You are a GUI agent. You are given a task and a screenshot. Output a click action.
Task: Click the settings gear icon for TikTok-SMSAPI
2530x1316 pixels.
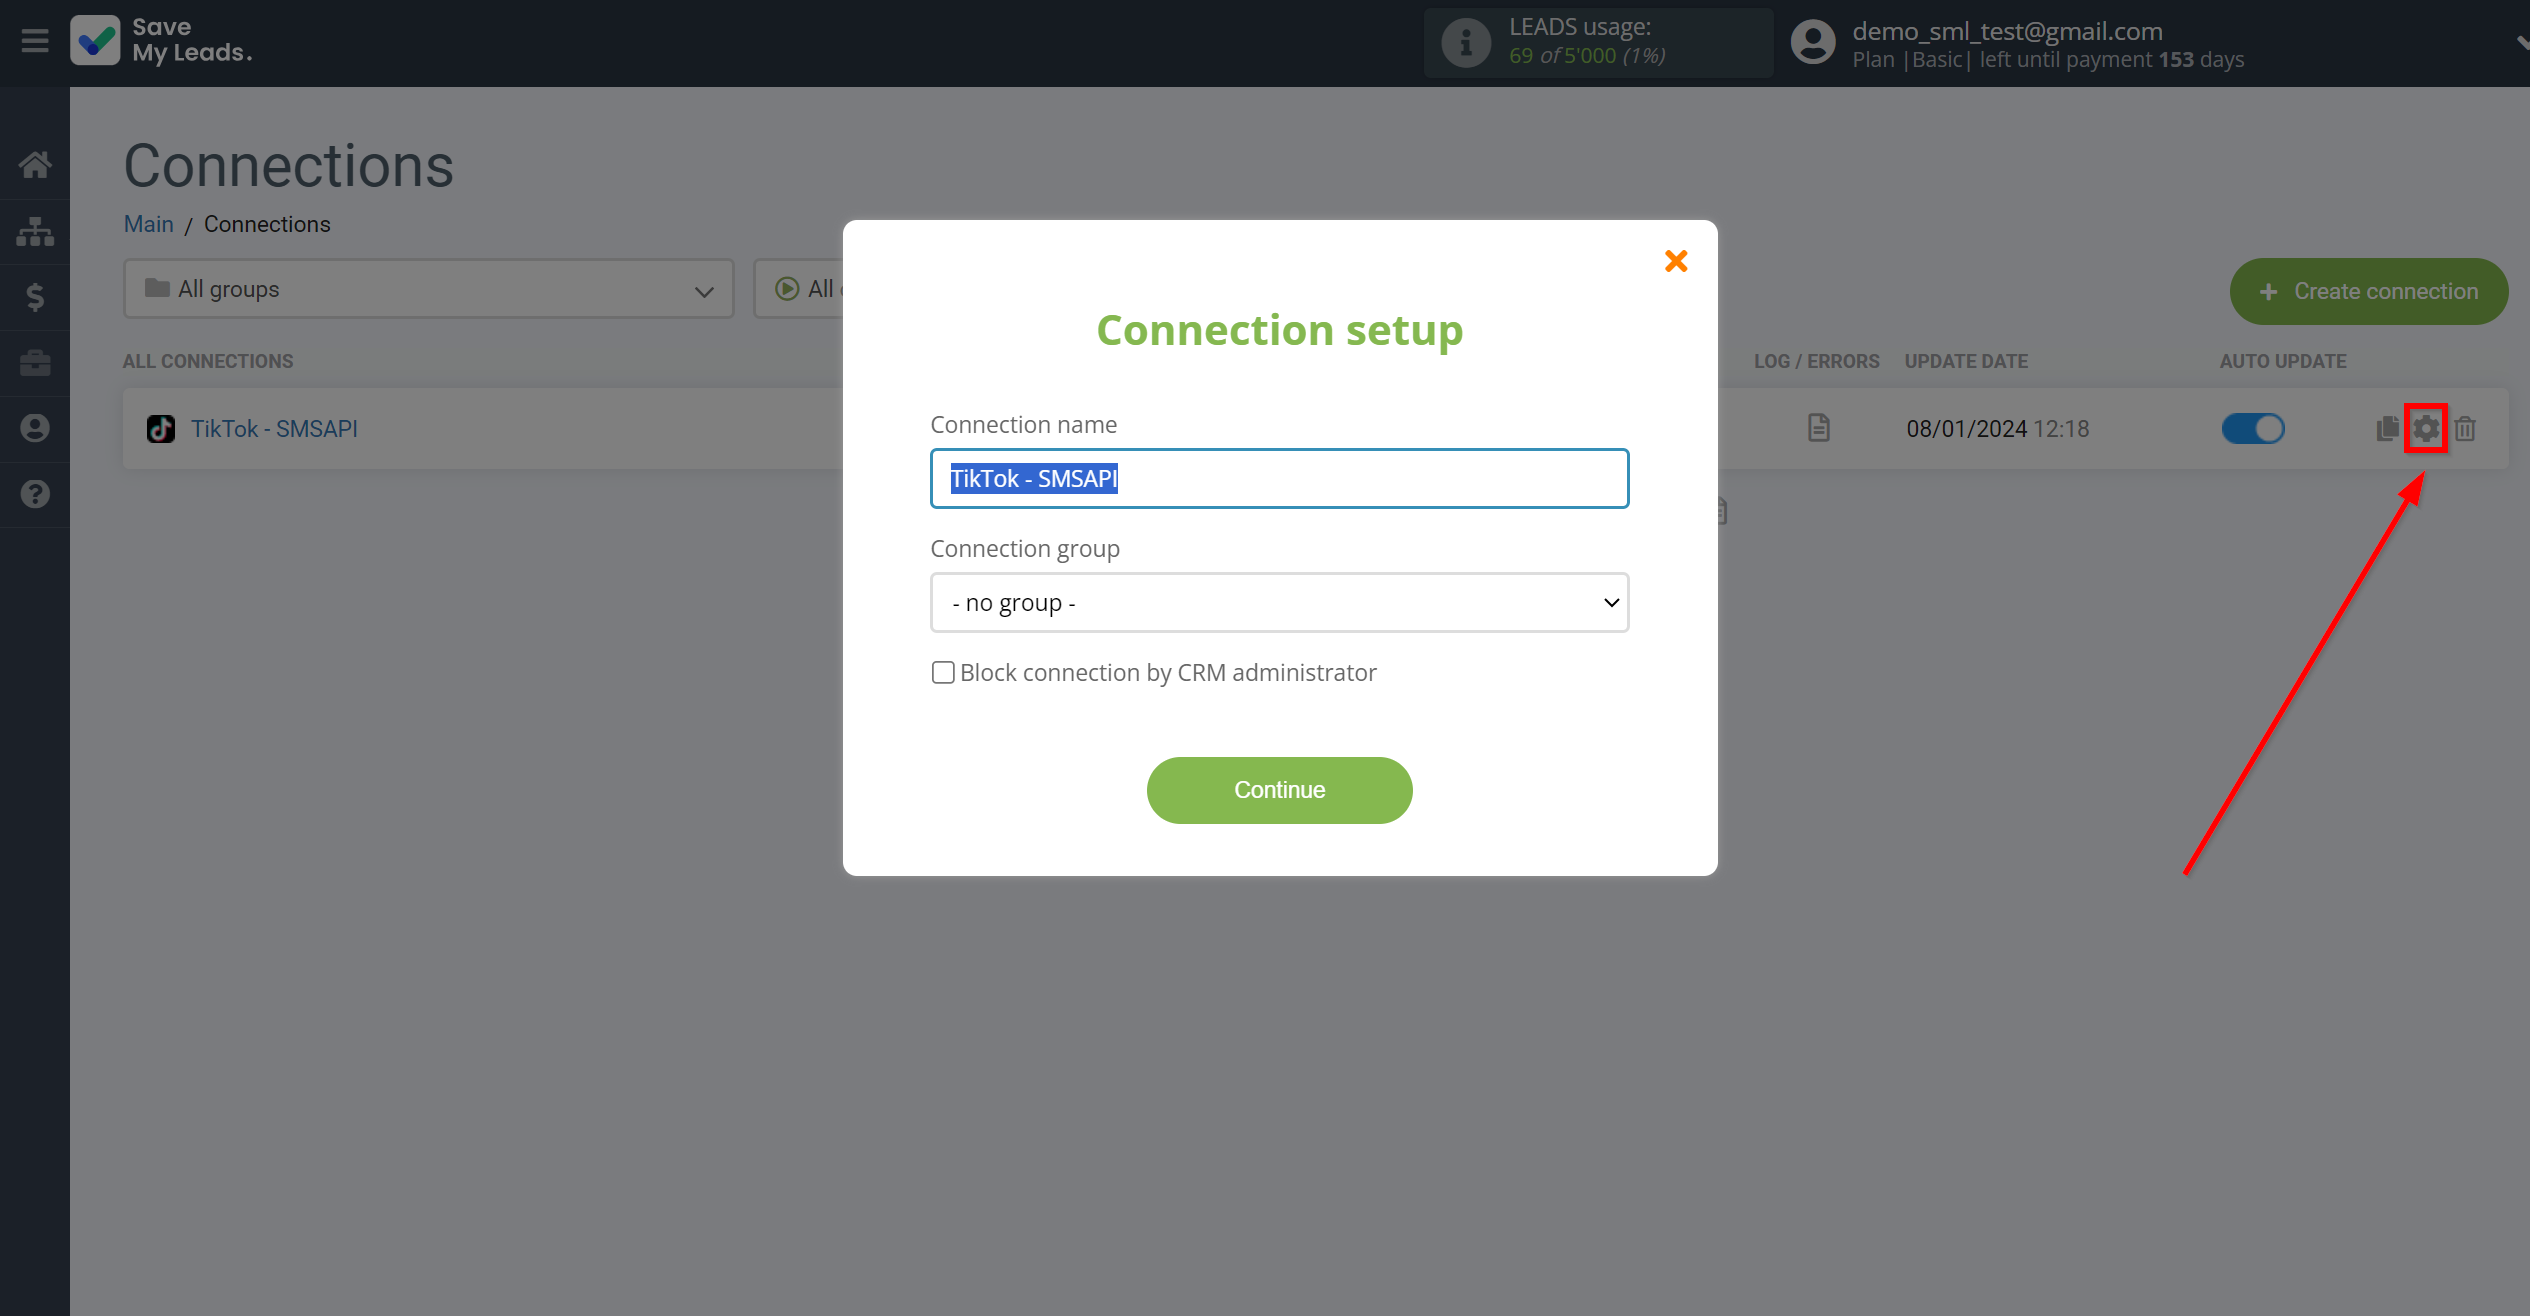pyautogui.click(x=2426, y=427)
